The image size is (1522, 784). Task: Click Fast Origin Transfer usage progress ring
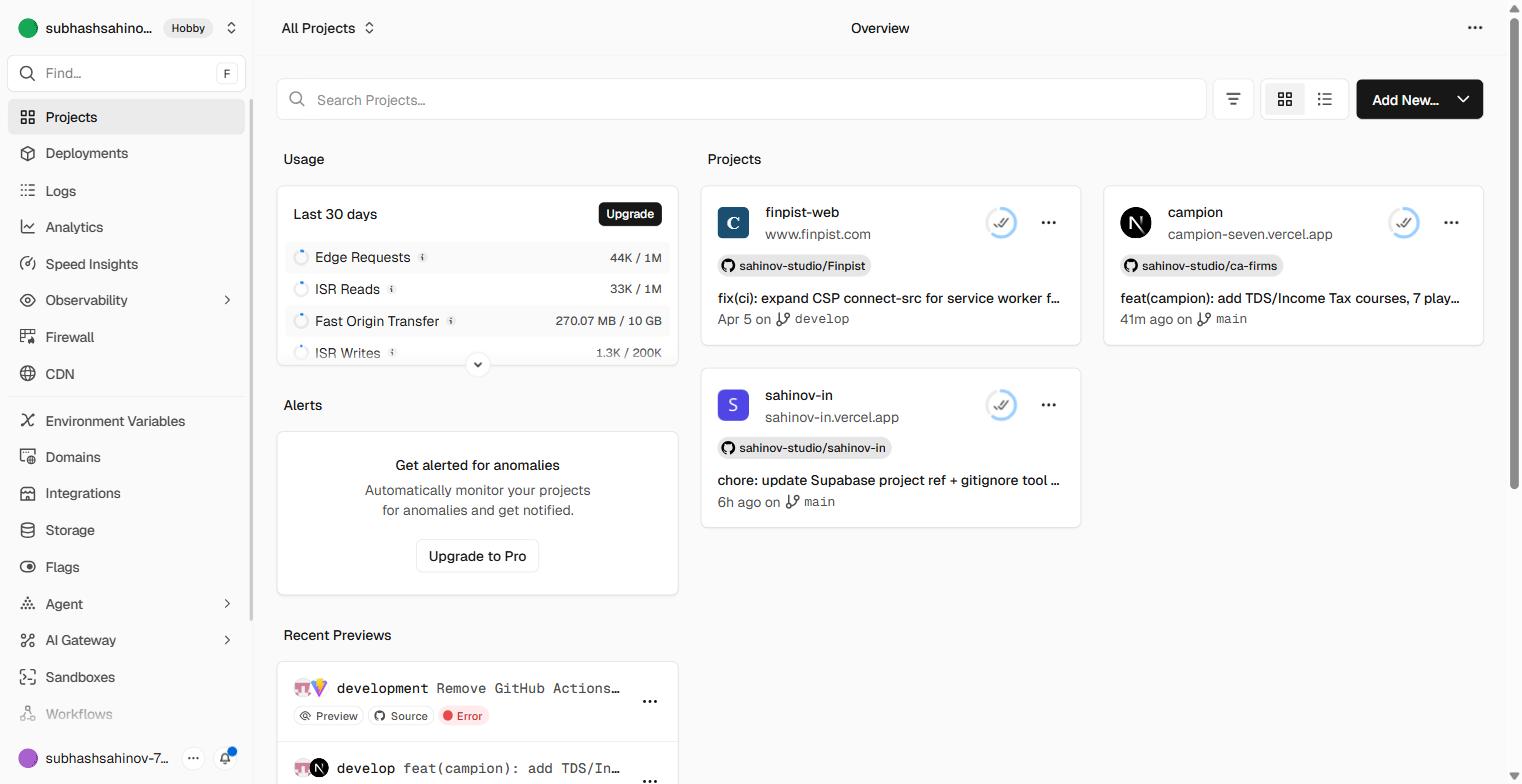pyautogui.click(x=301, y=321)
